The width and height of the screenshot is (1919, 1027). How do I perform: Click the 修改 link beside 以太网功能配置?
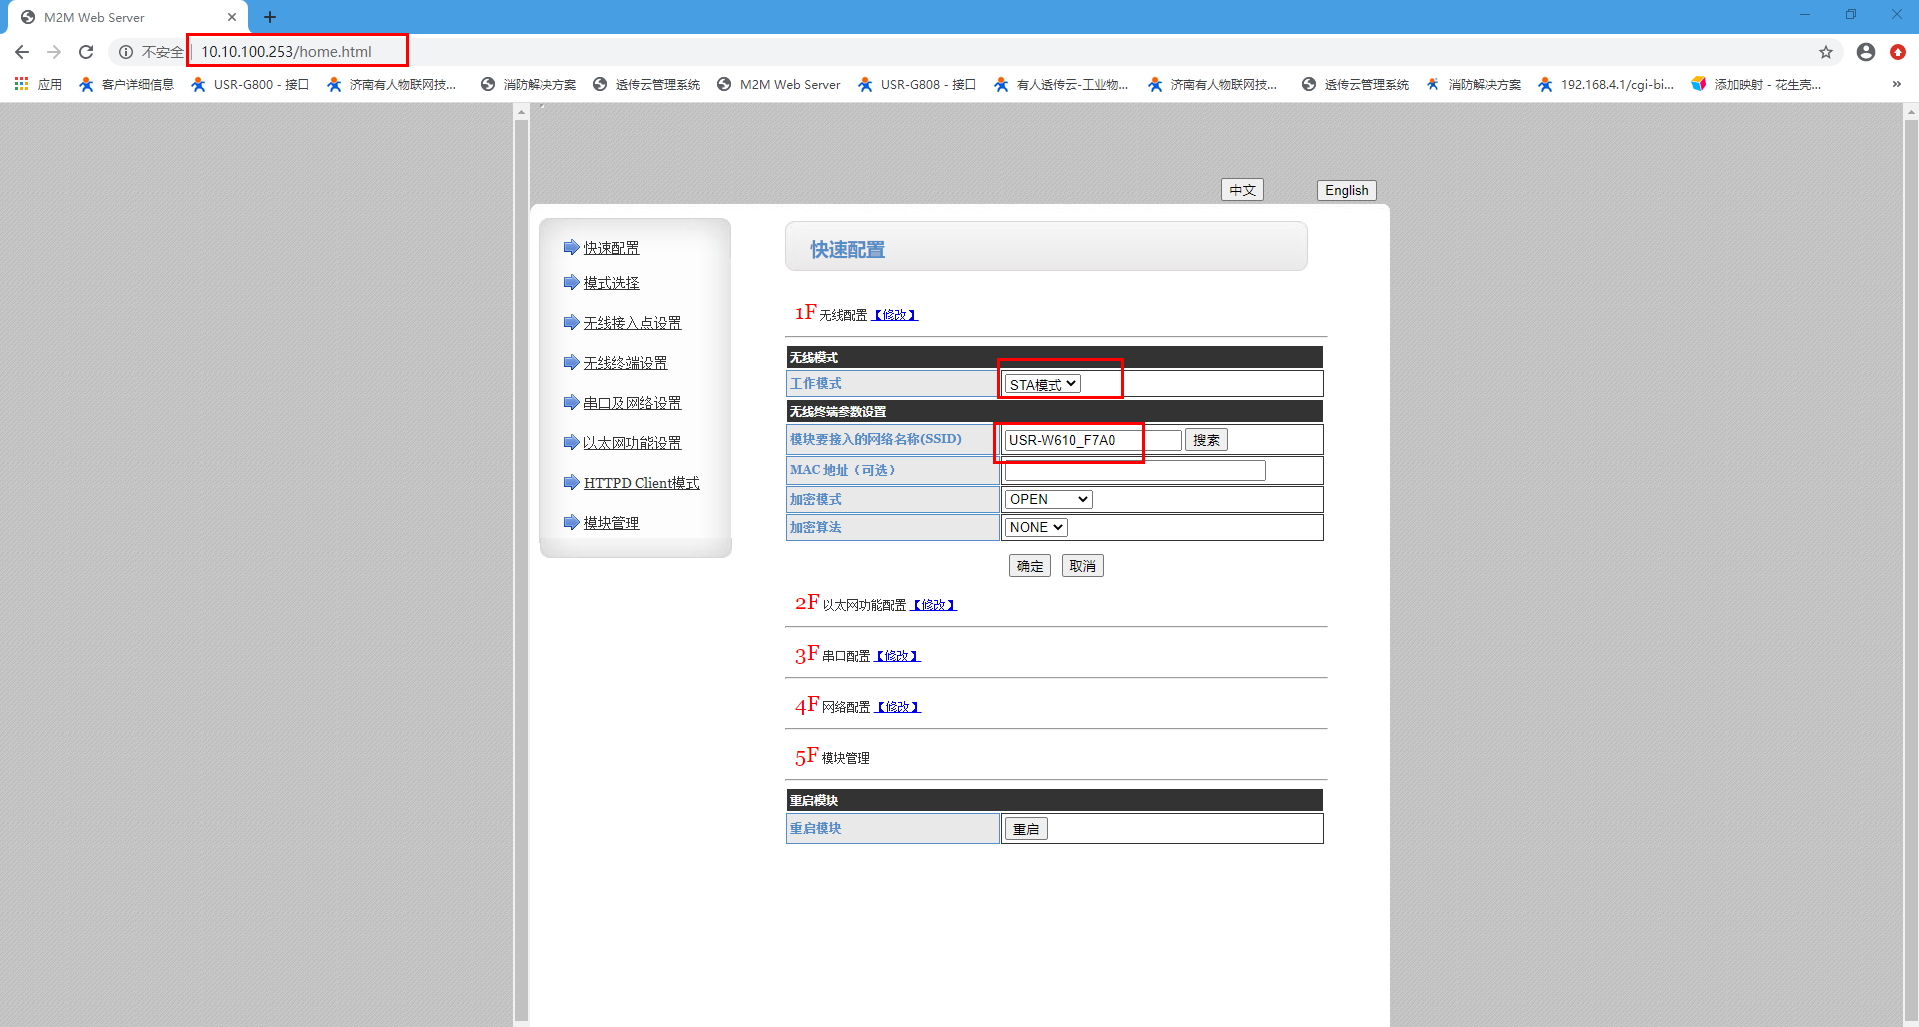(934, 605)
